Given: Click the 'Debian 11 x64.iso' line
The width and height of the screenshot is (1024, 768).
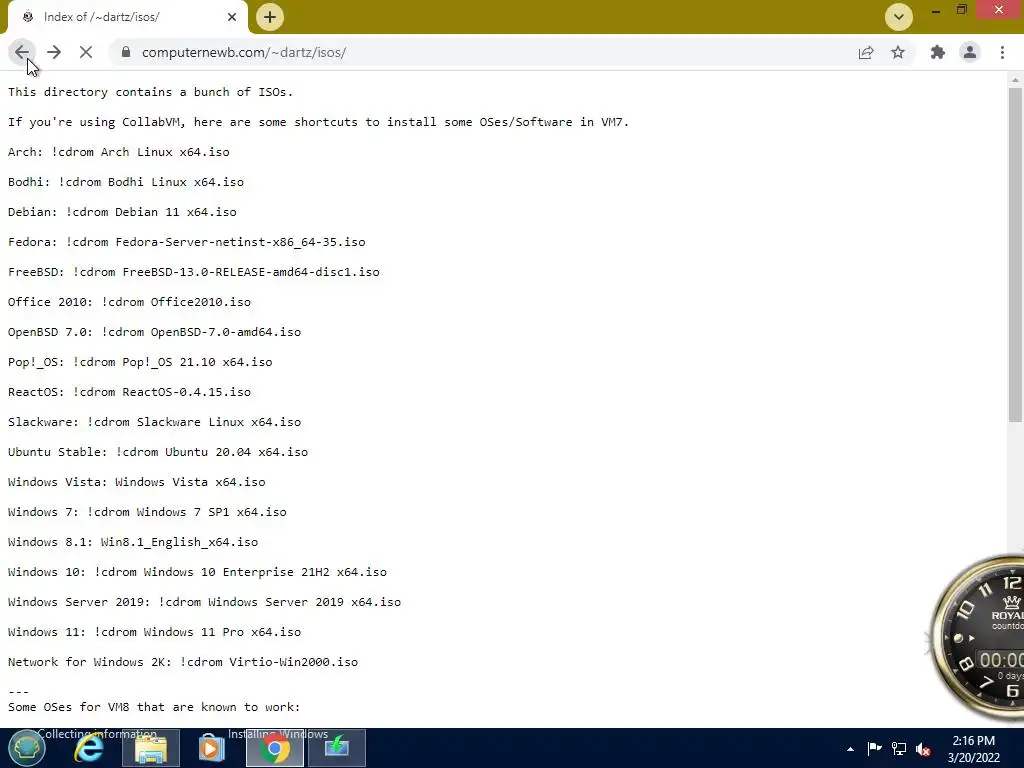Looking at the screenshot, I should point(122,212).
